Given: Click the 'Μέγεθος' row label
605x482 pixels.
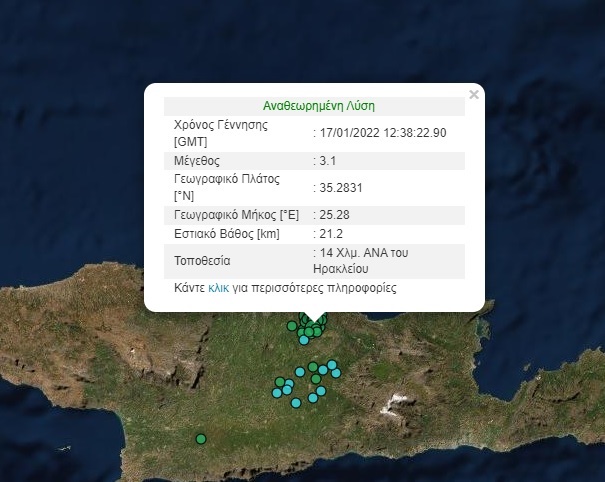Looking at the screenshot, I should 197,160.
